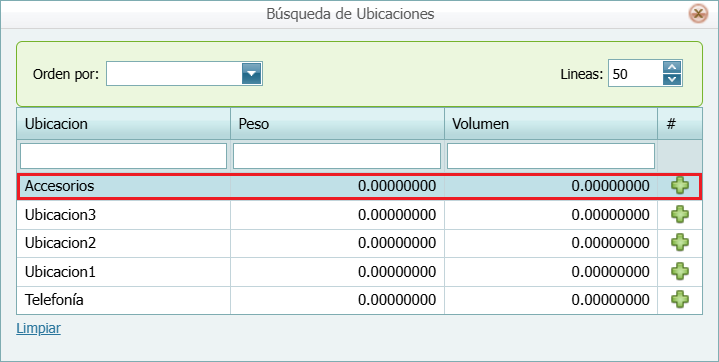Select the Ubicacion2 row name

click(x=60, y=243)
